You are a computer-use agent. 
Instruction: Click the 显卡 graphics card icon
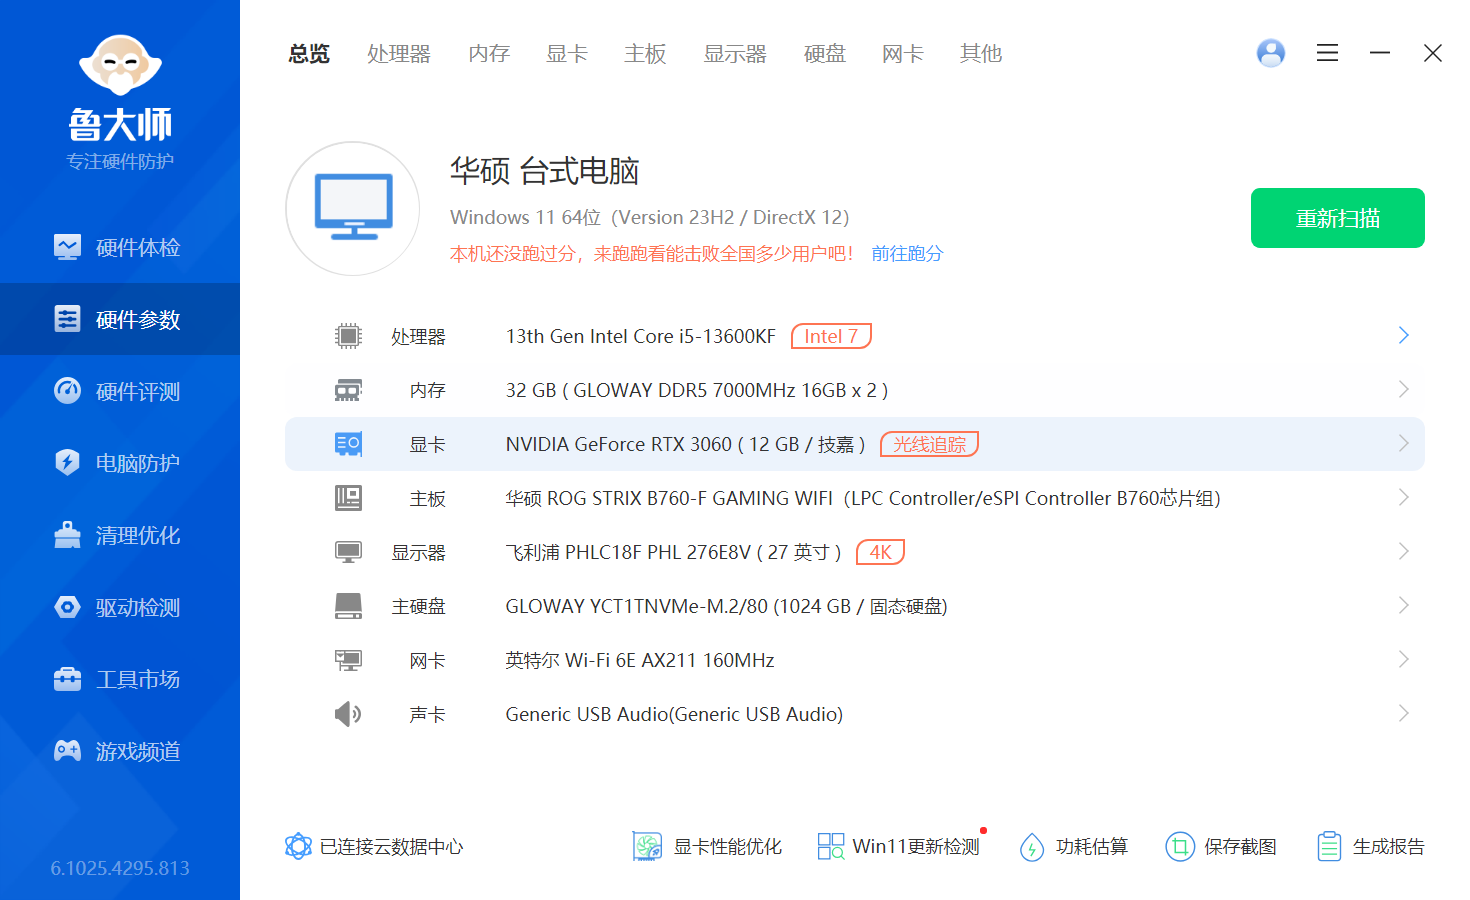point(348,444)
